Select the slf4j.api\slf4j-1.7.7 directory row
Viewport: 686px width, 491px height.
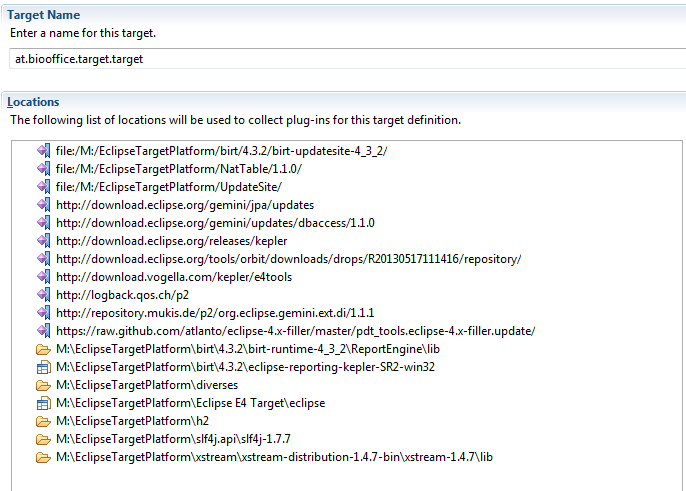pos(173,438)
